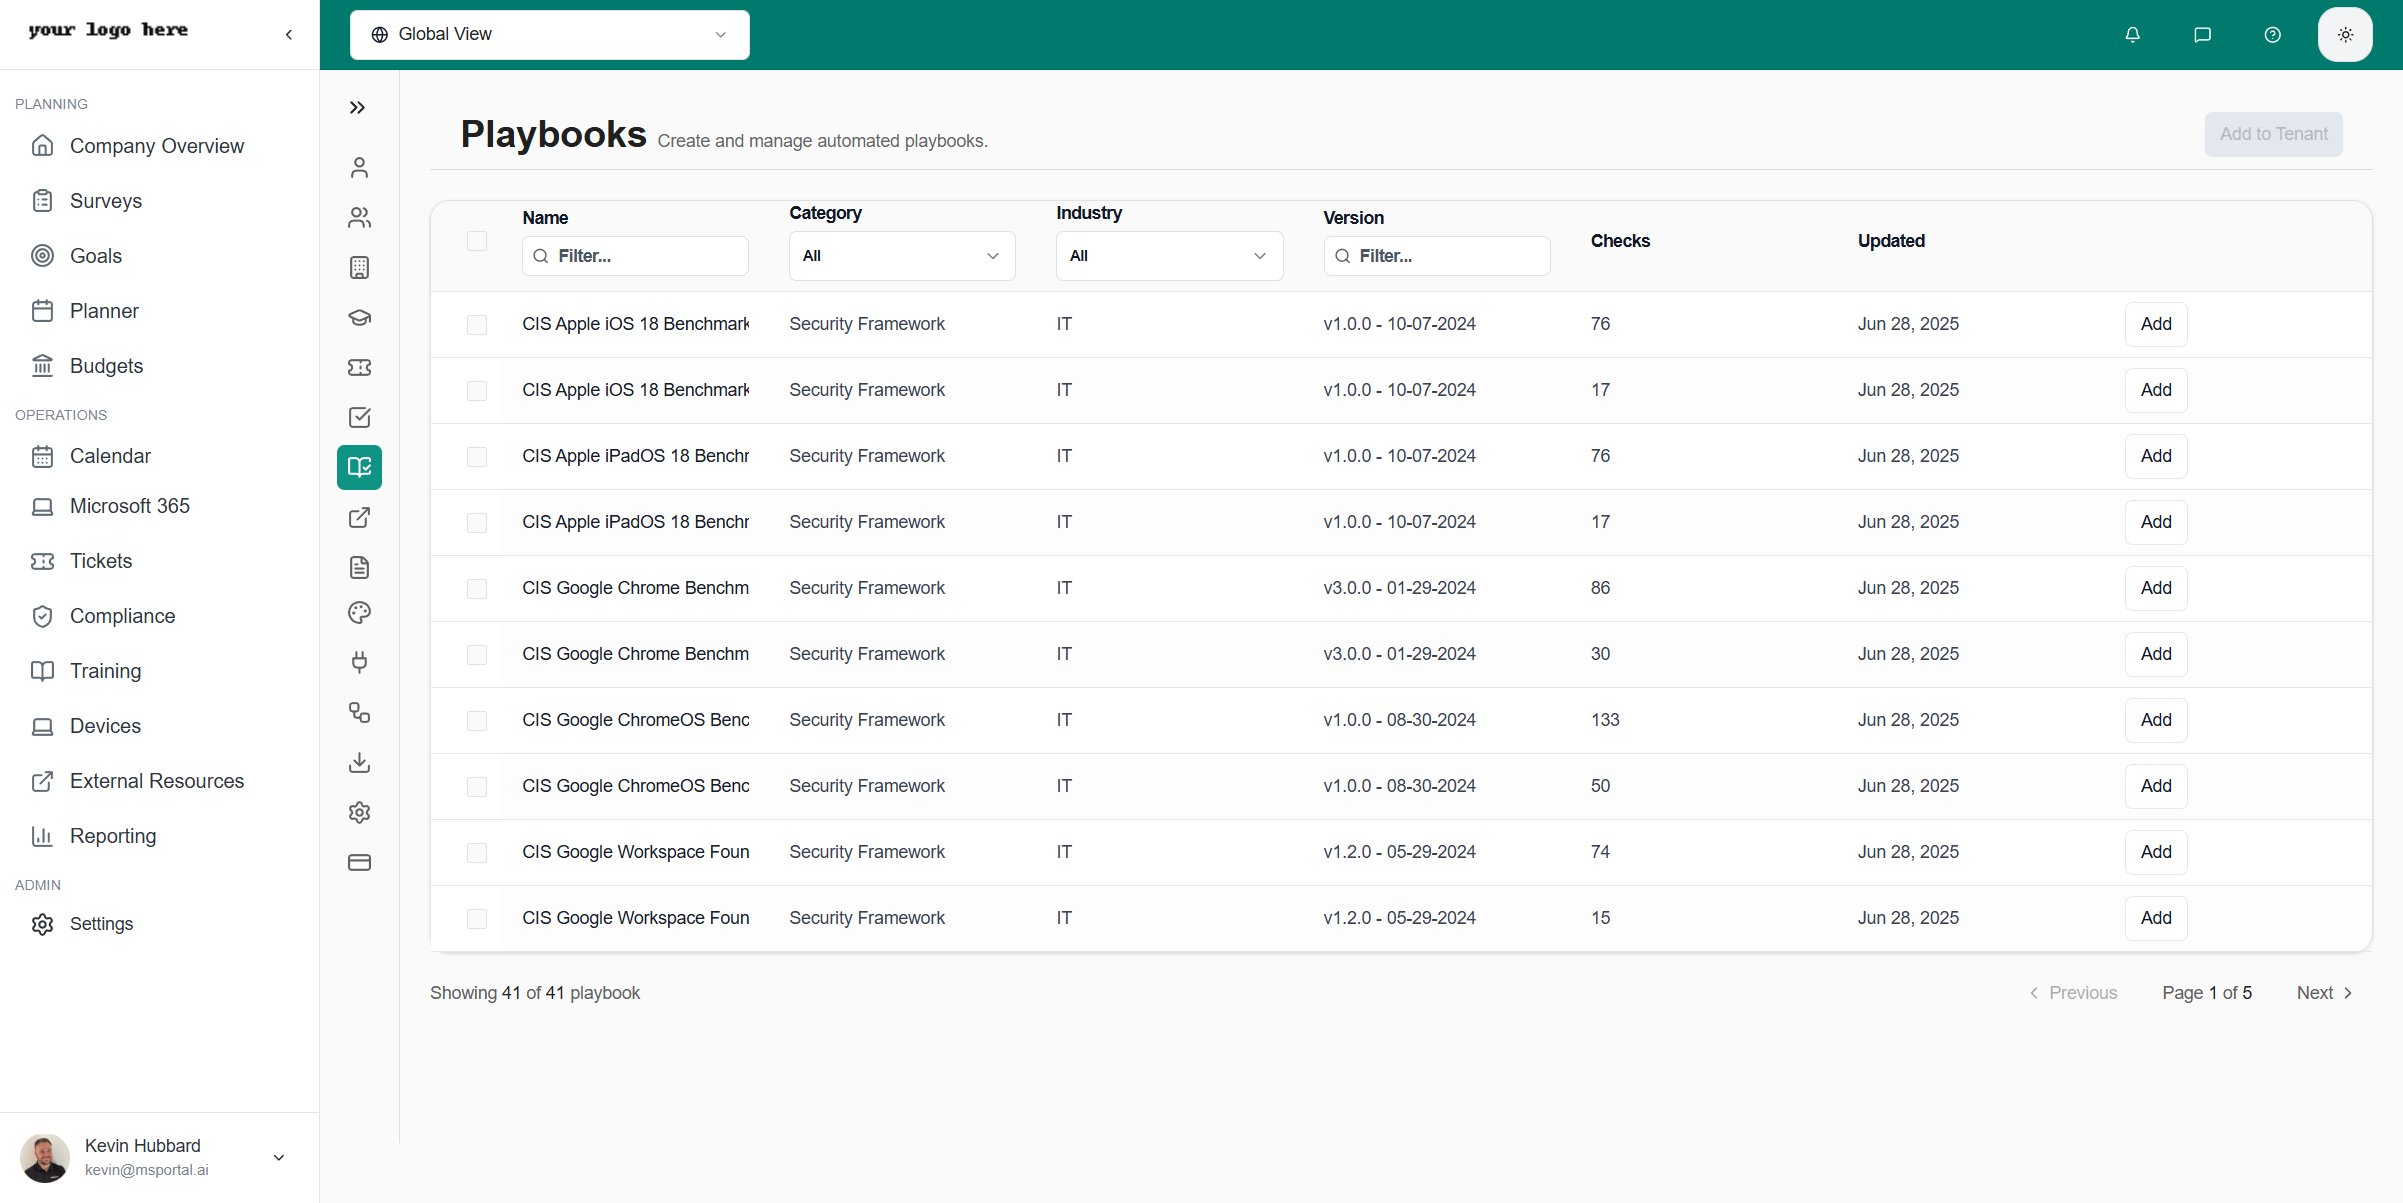2403x1203 pixels.
Task: Open the graduation cap icon in rail
Action: pos(359,318)
